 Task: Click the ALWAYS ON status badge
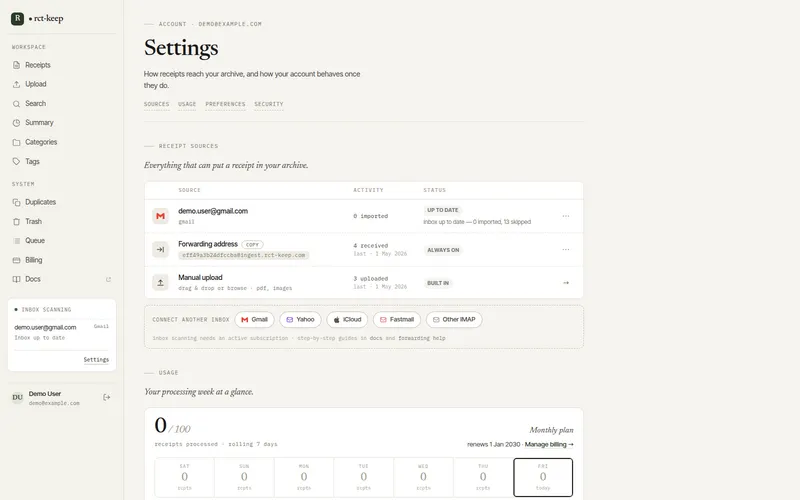443,250
